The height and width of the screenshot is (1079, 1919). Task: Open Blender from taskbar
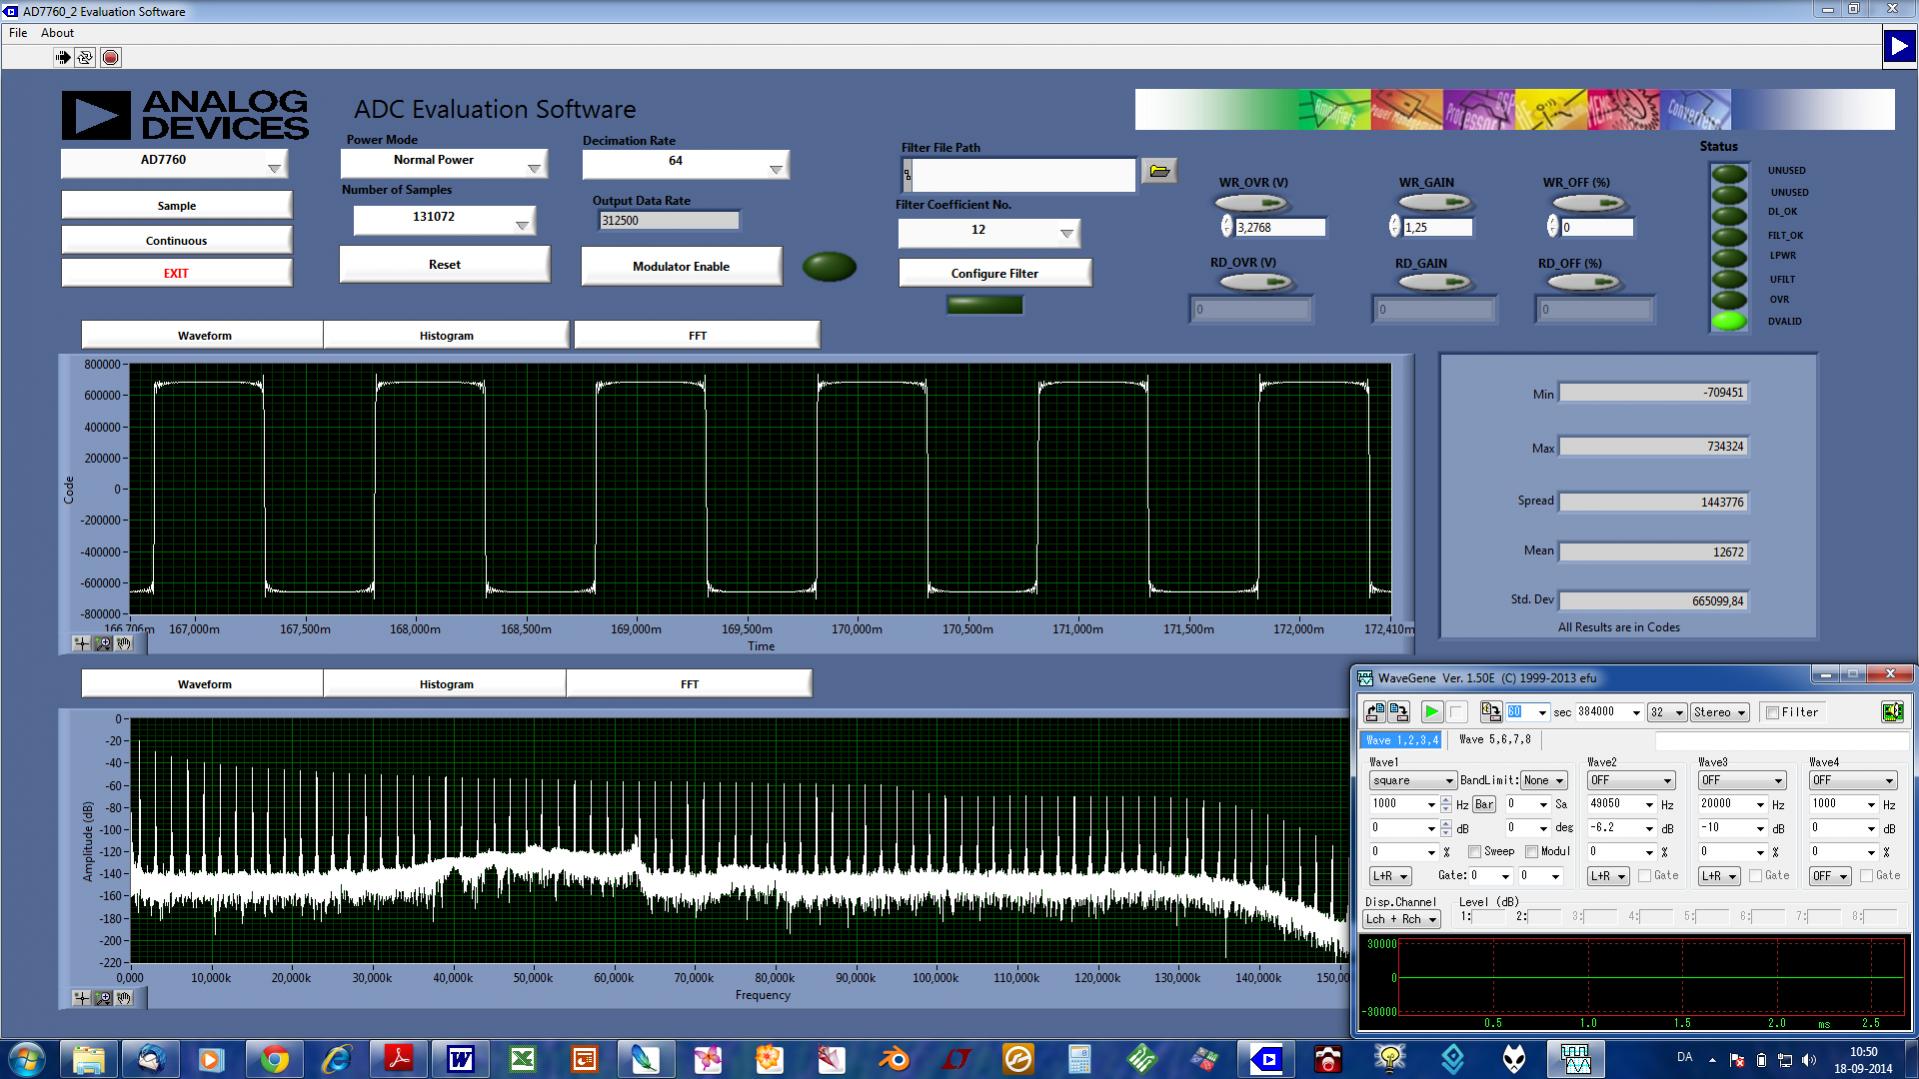(x=894, y=1058)
